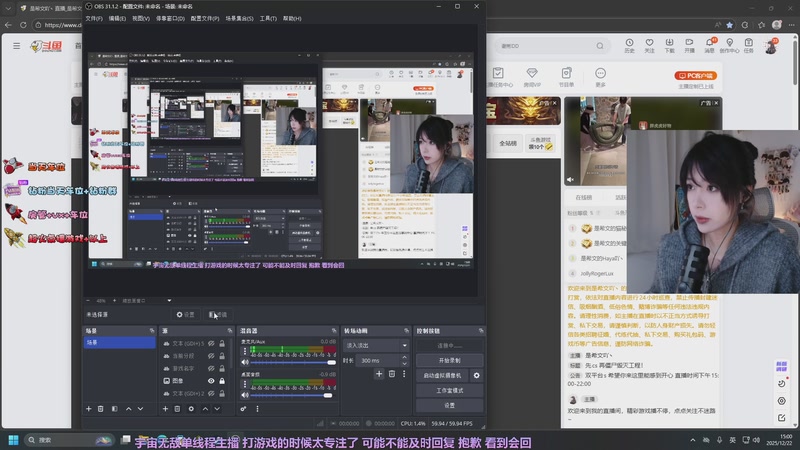
Task: Pop out the 混音器 dock panel
Action: (334, 331)
